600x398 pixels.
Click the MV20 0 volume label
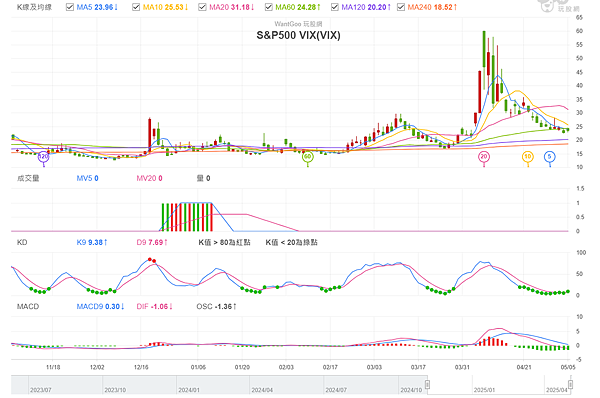[x=149, y=178]
